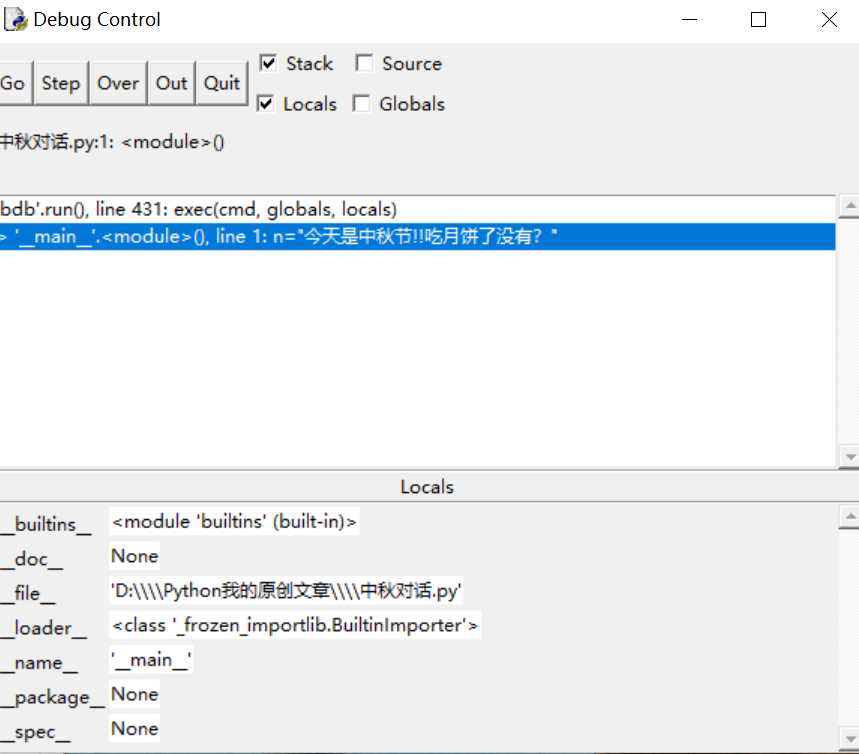Click the Over button
859x754 pixels.
[118, 83]
